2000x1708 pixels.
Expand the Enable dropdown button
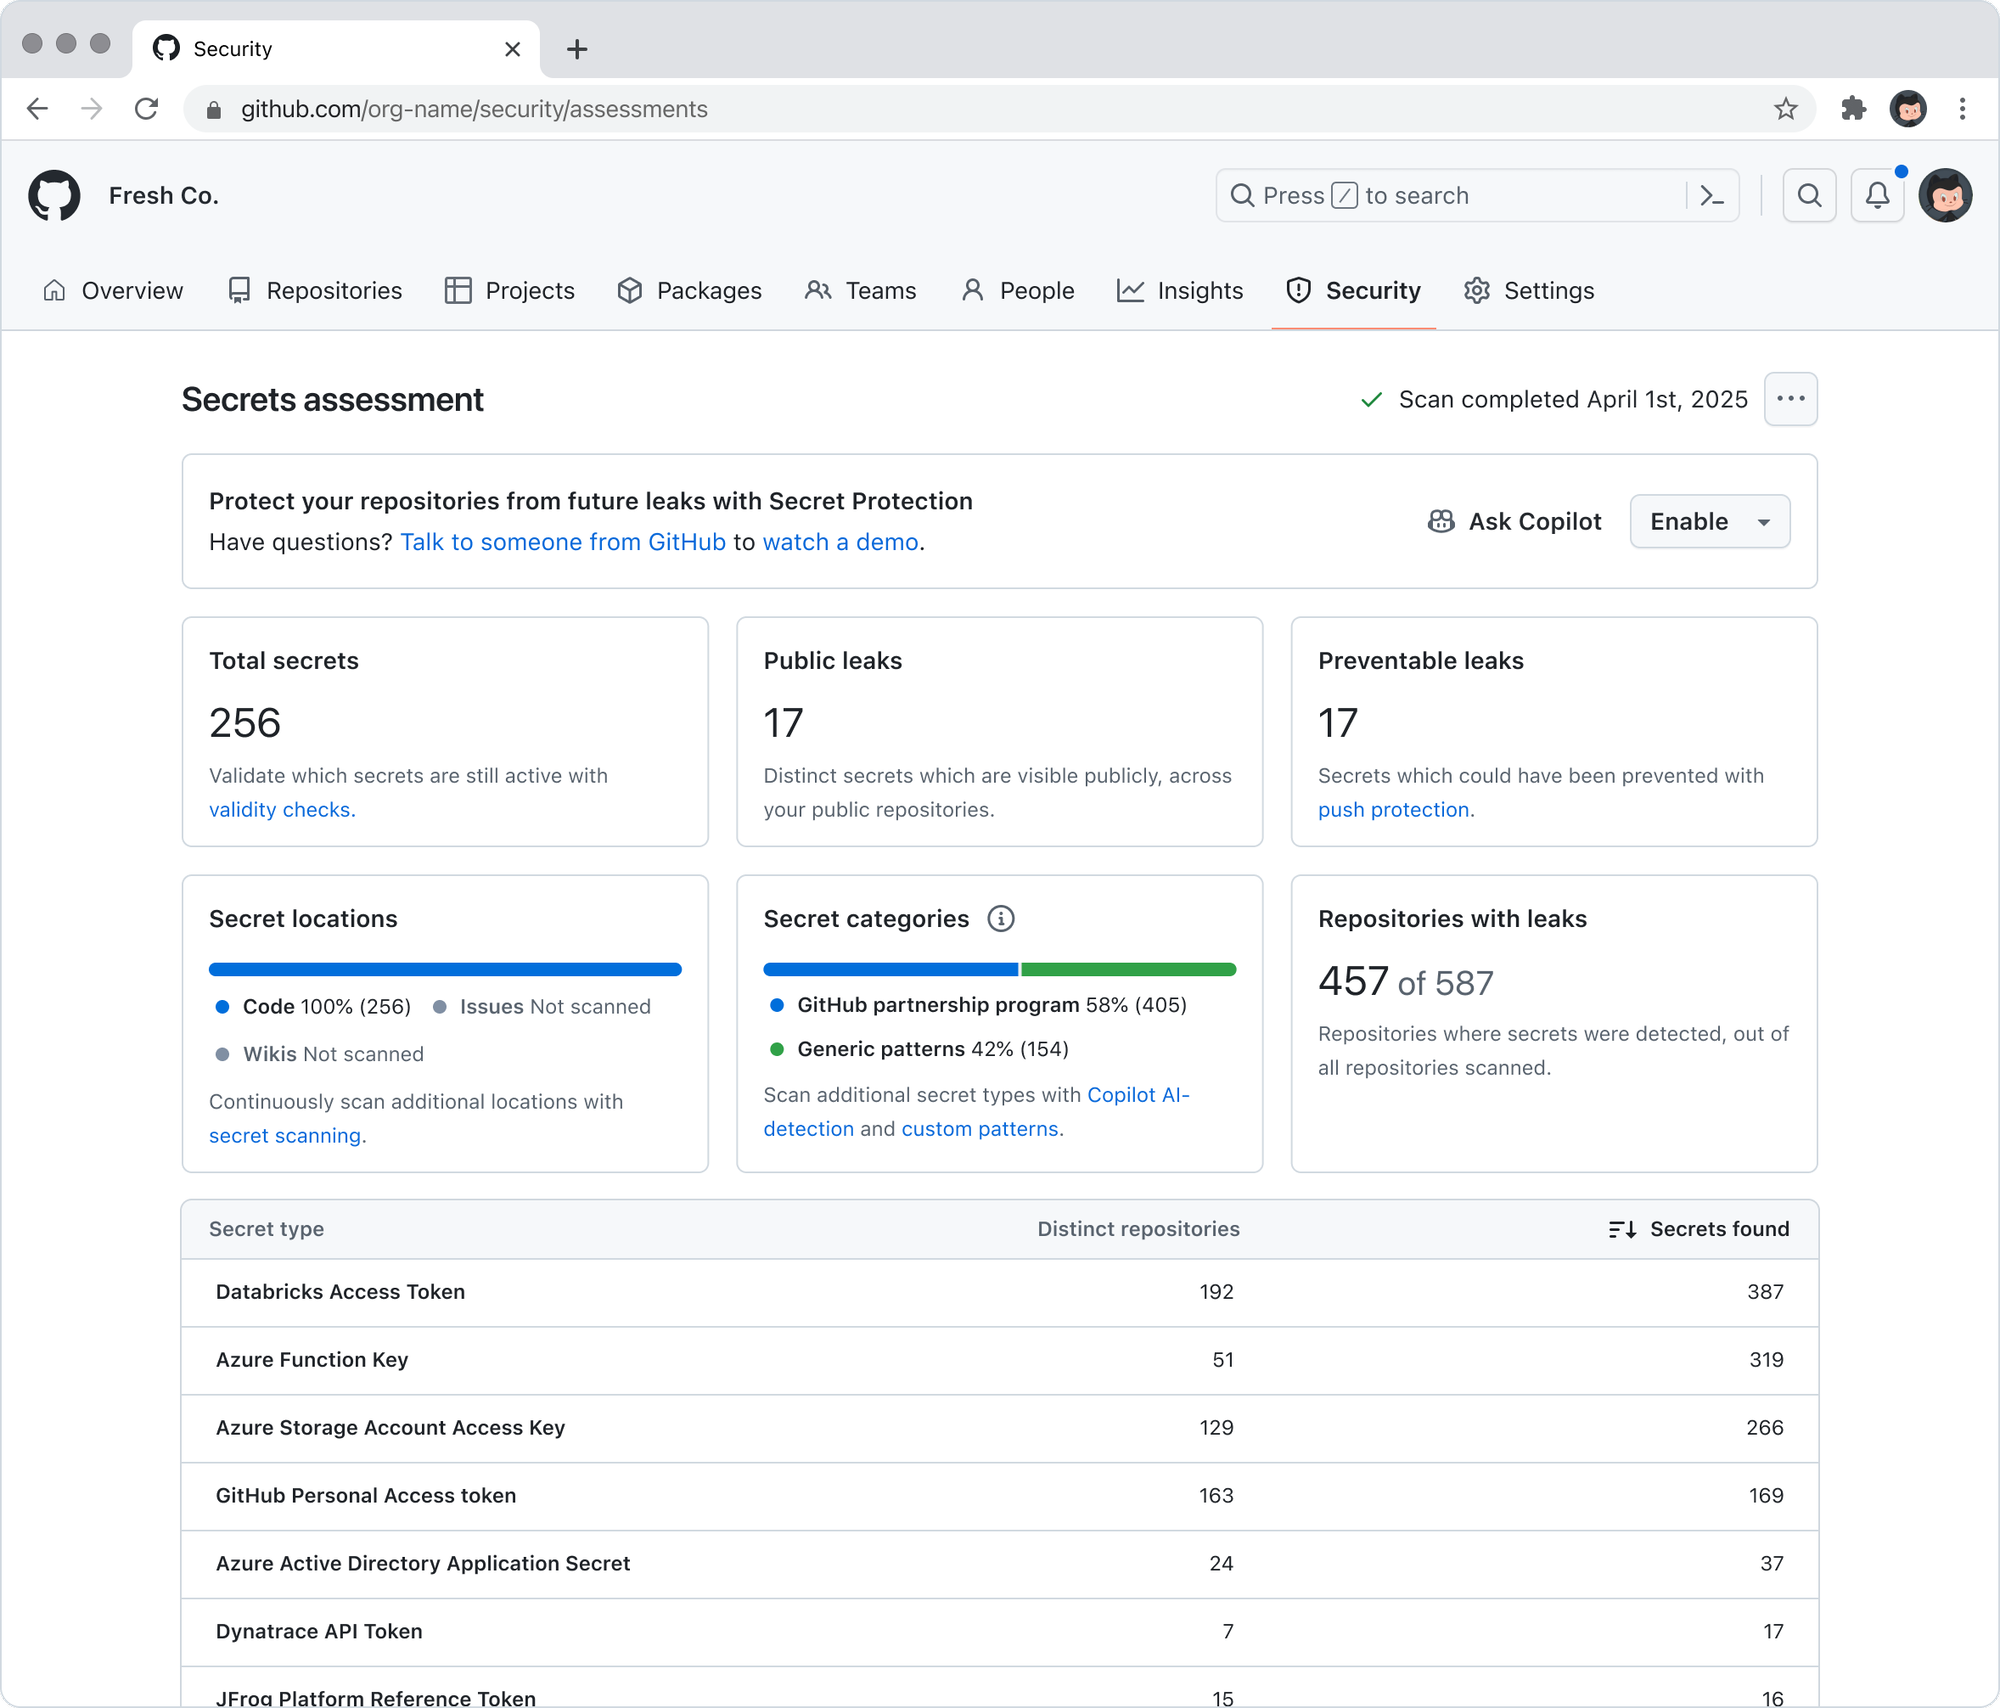(1709, 521)
